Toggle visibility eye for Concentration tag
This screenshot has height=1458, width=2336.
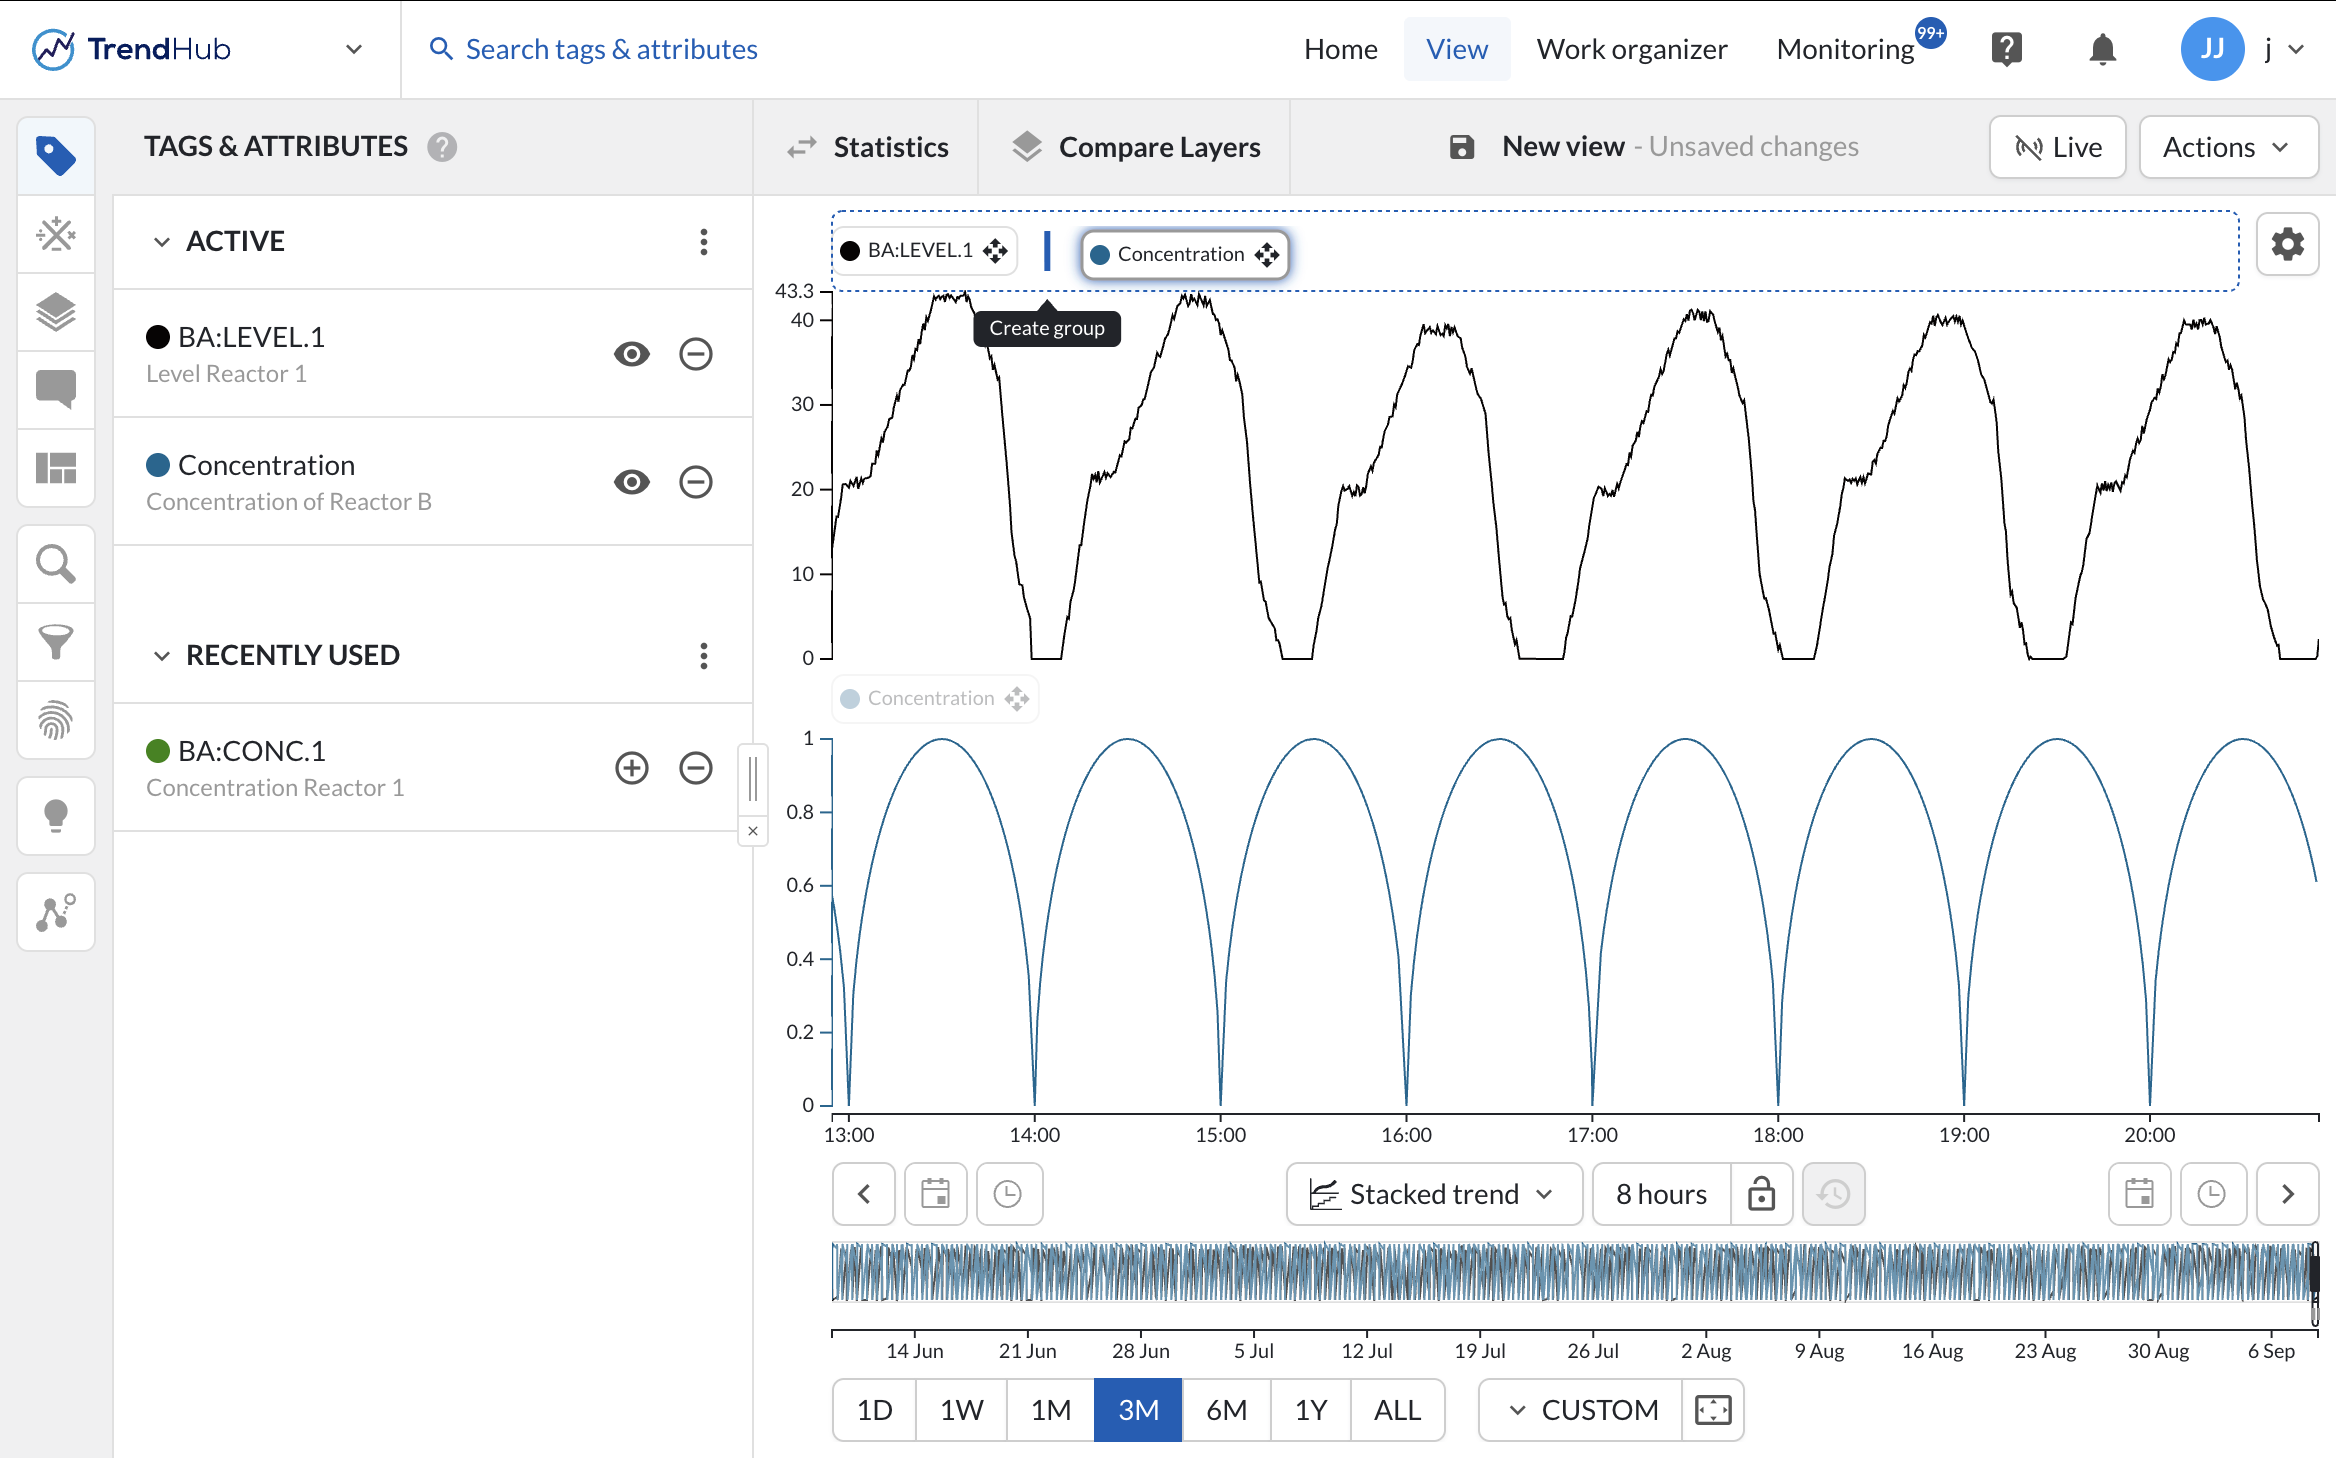click(x=632, y=482)
